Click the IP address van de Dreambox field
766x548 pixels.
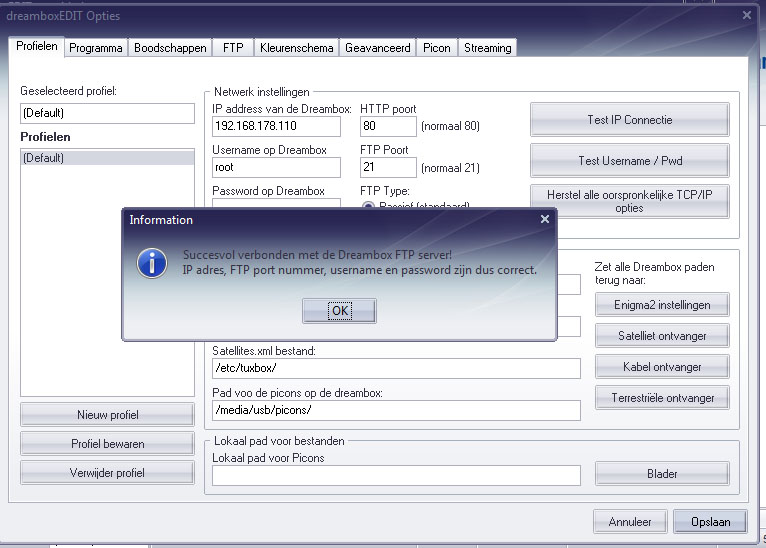point(277,126)
